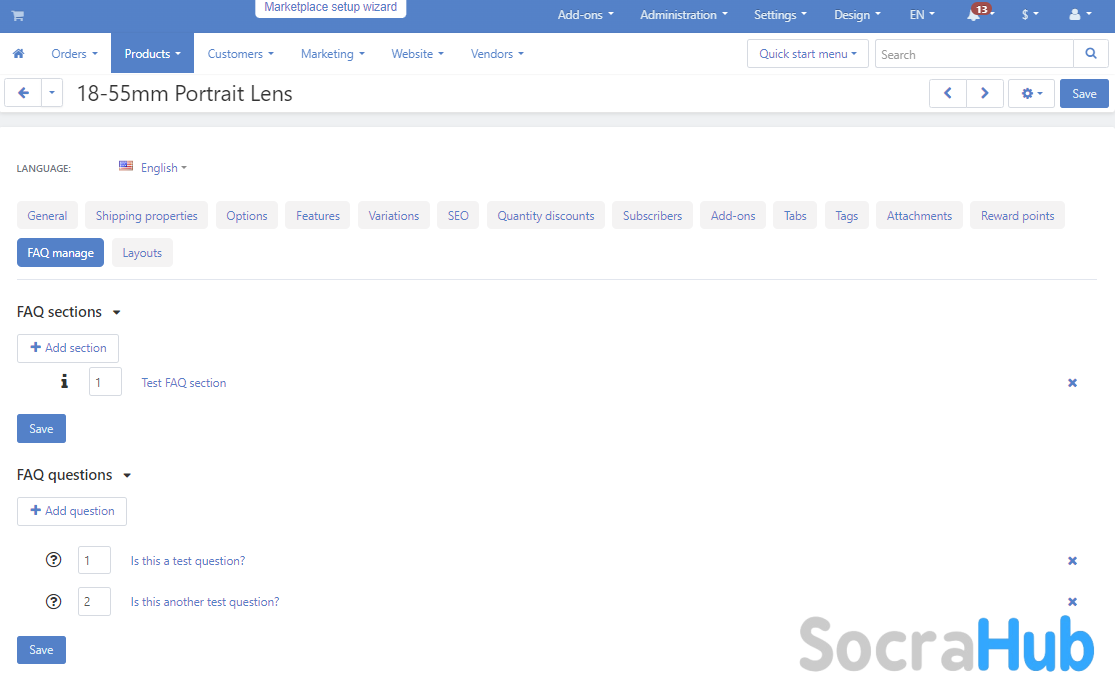The height and width of the screenshot is (676, 1115).
Task: Switch to the Shipping properties tab
Action: (146, 216)
